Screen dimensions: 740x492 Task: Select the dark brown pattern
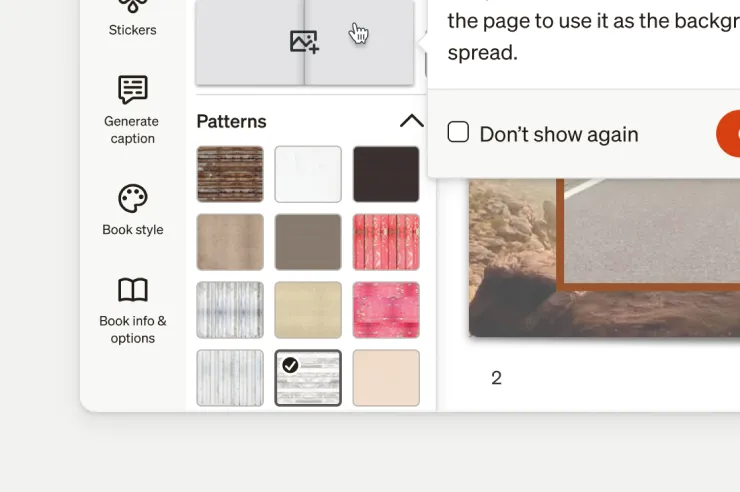coord(386,174)
